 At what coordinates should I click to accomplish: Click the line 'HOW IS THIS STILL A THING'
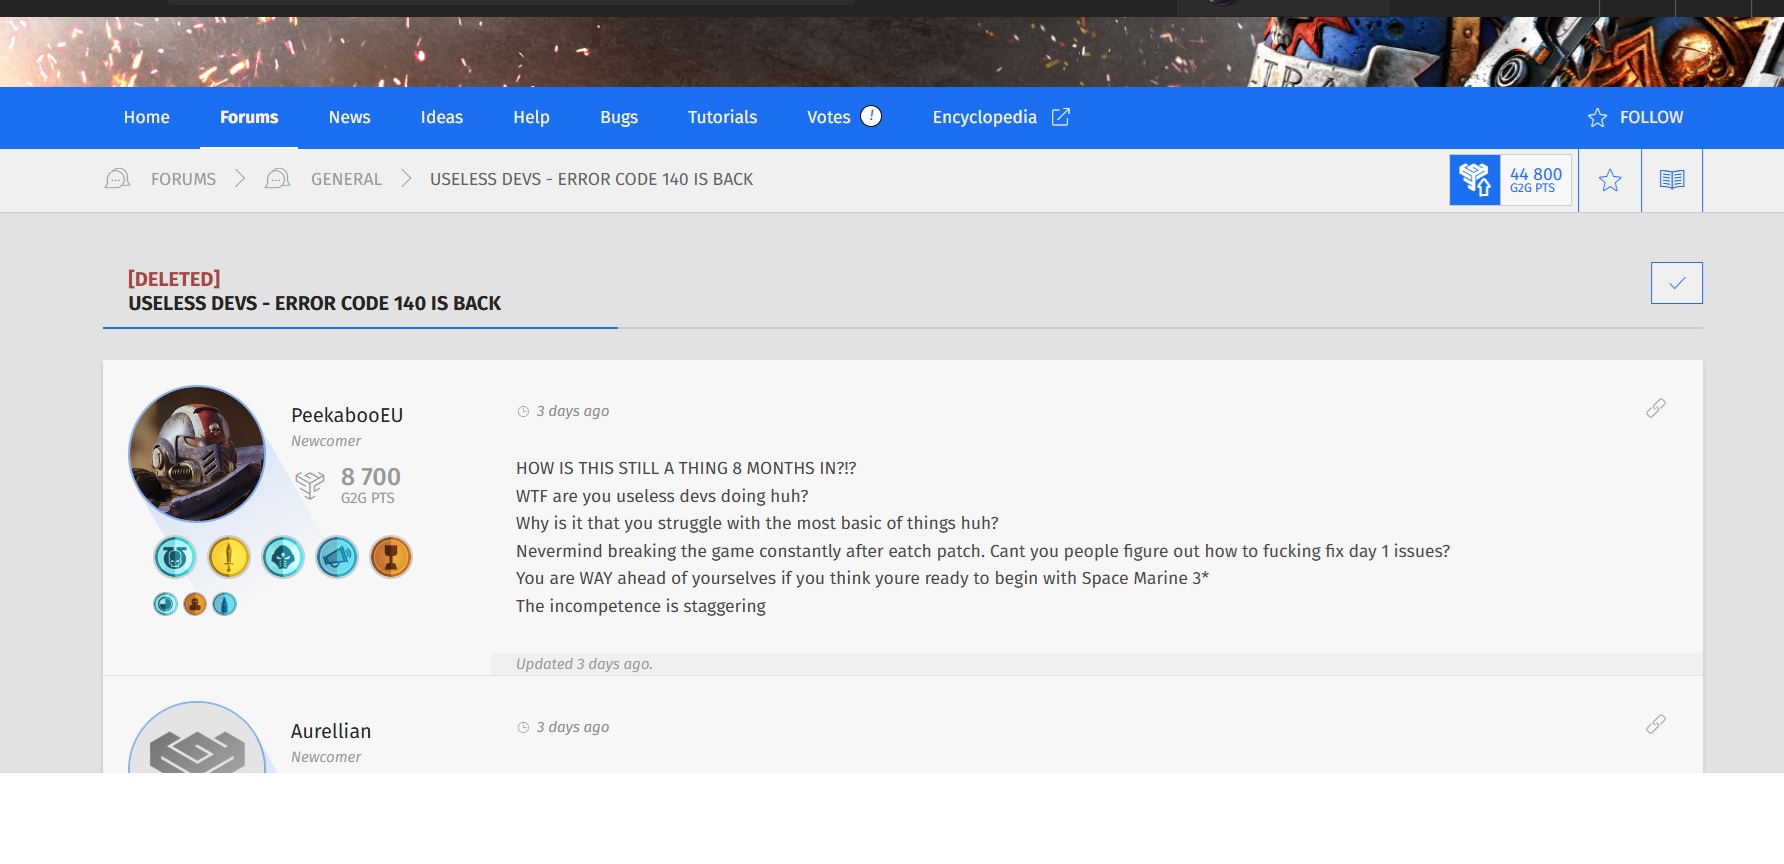tap(686, 468)
